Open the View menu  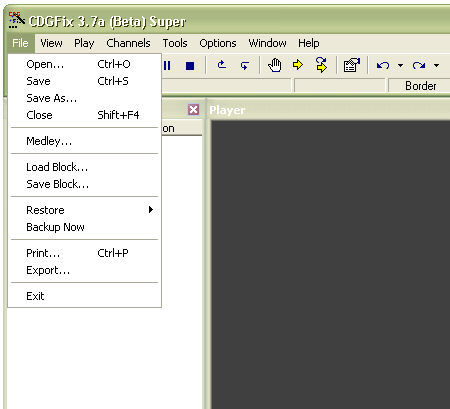[51, 43]
